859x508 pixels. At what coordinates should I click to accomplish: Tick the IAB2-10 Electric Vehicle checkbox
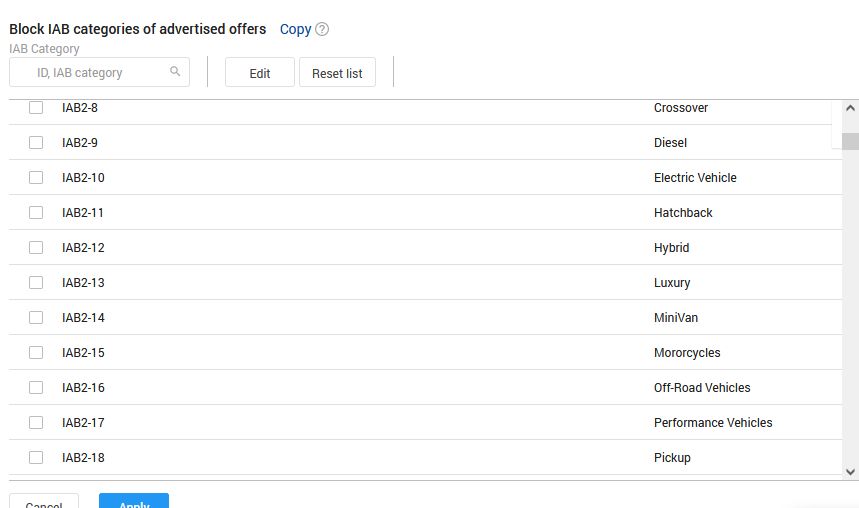(36, 178)
